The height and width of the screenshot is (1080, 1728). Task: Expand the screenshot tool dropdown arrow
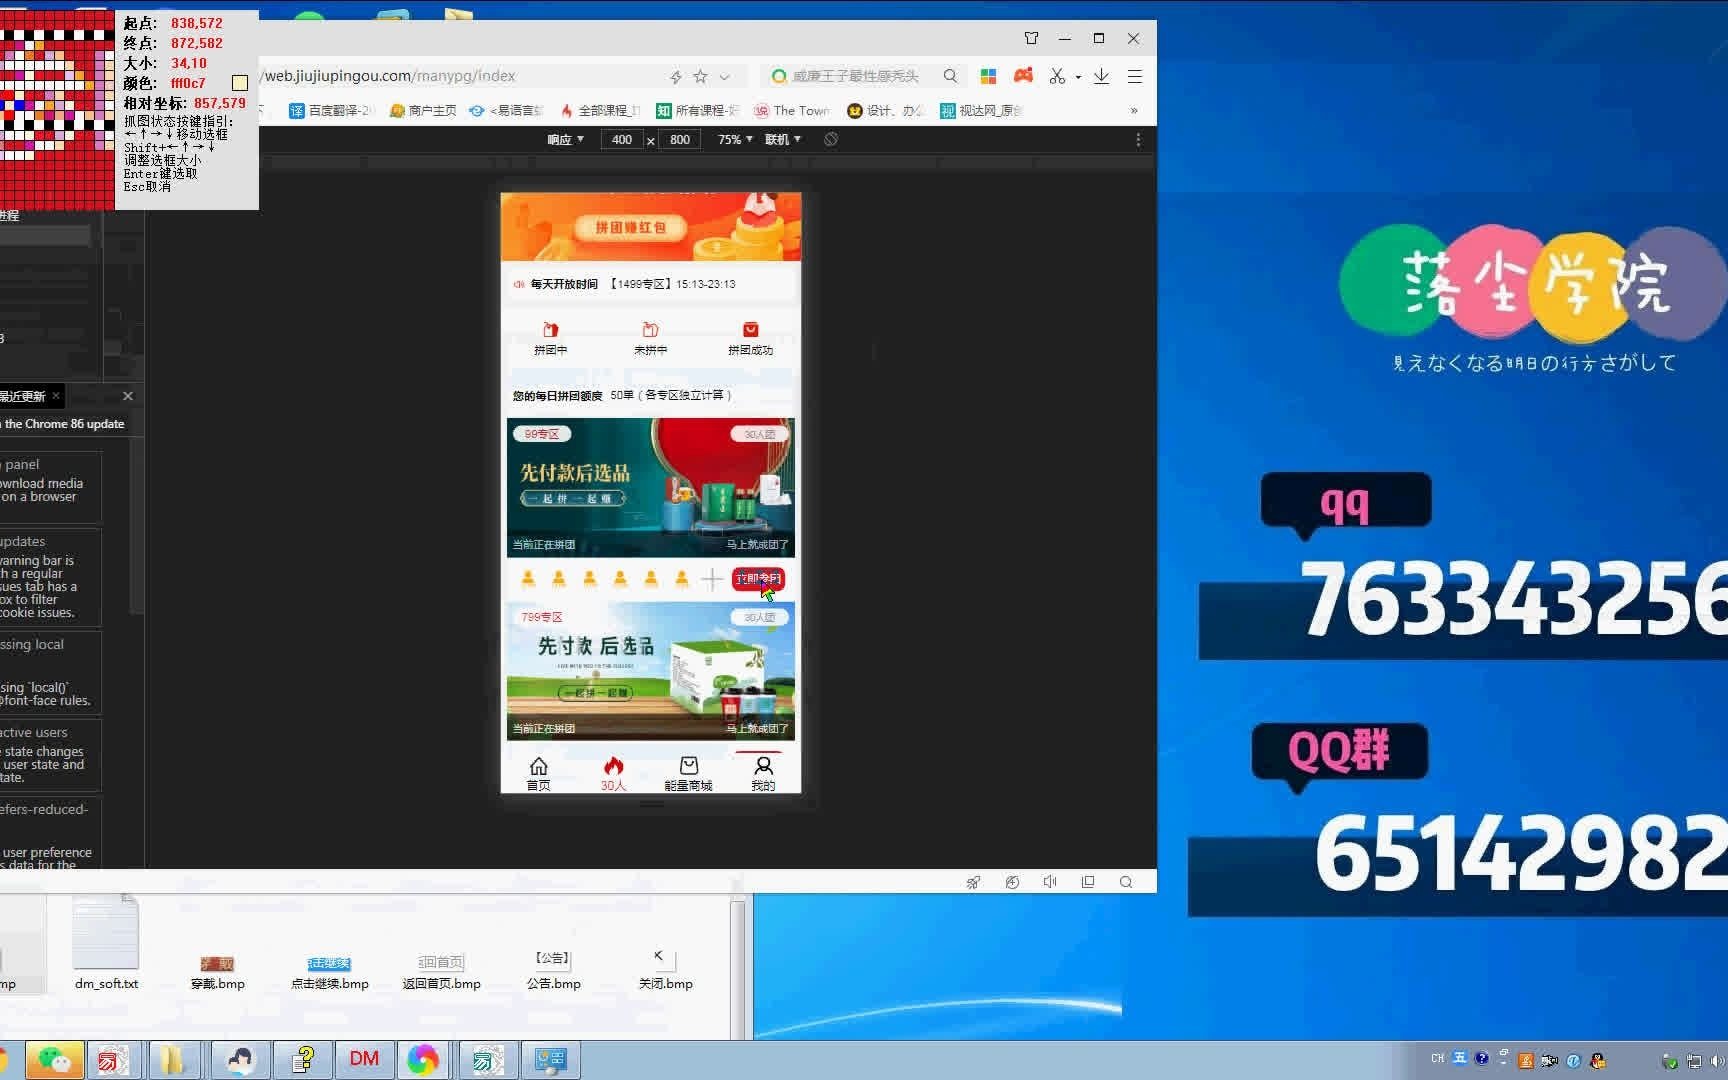[x=1078, y=77]
